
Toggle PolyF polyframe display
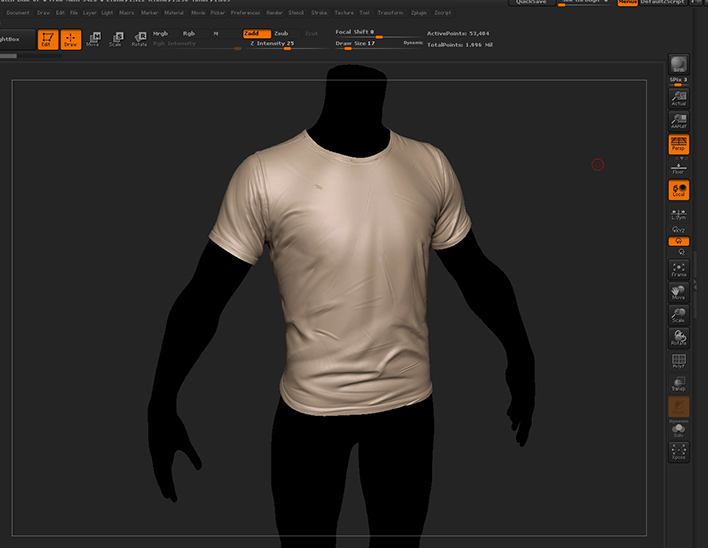coord(678,361)
